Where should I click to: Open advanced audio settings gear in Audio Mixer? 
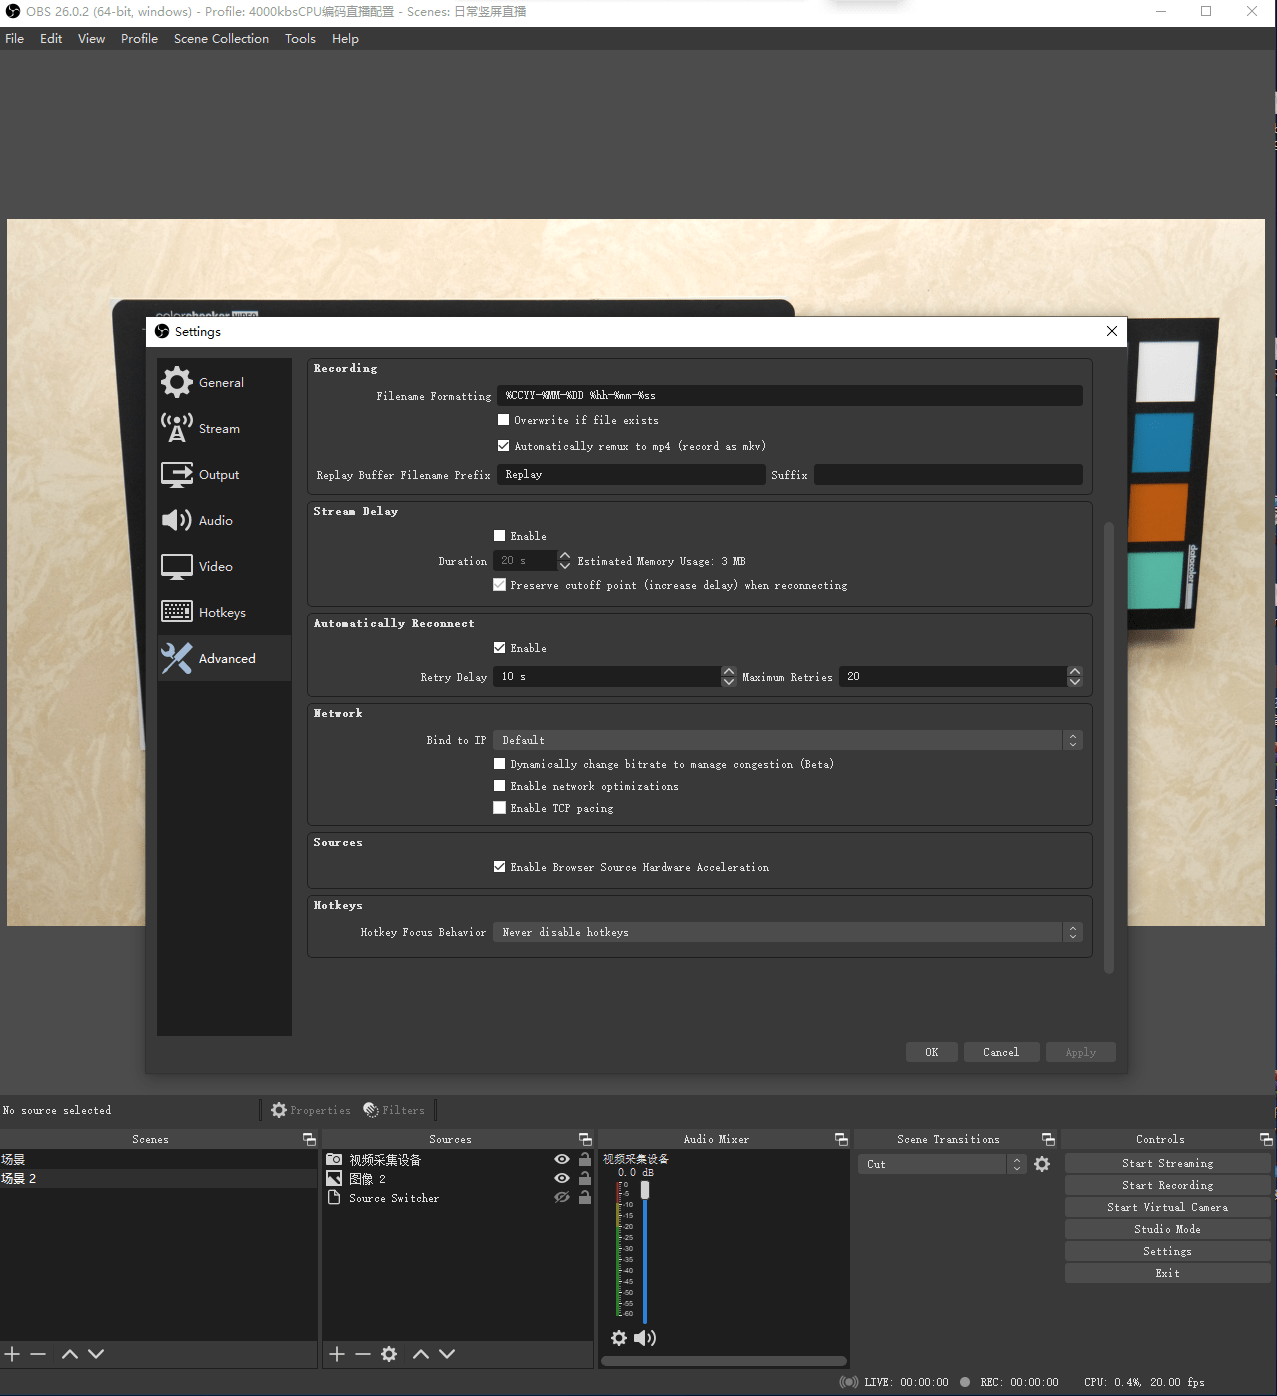coord(618,1338)
